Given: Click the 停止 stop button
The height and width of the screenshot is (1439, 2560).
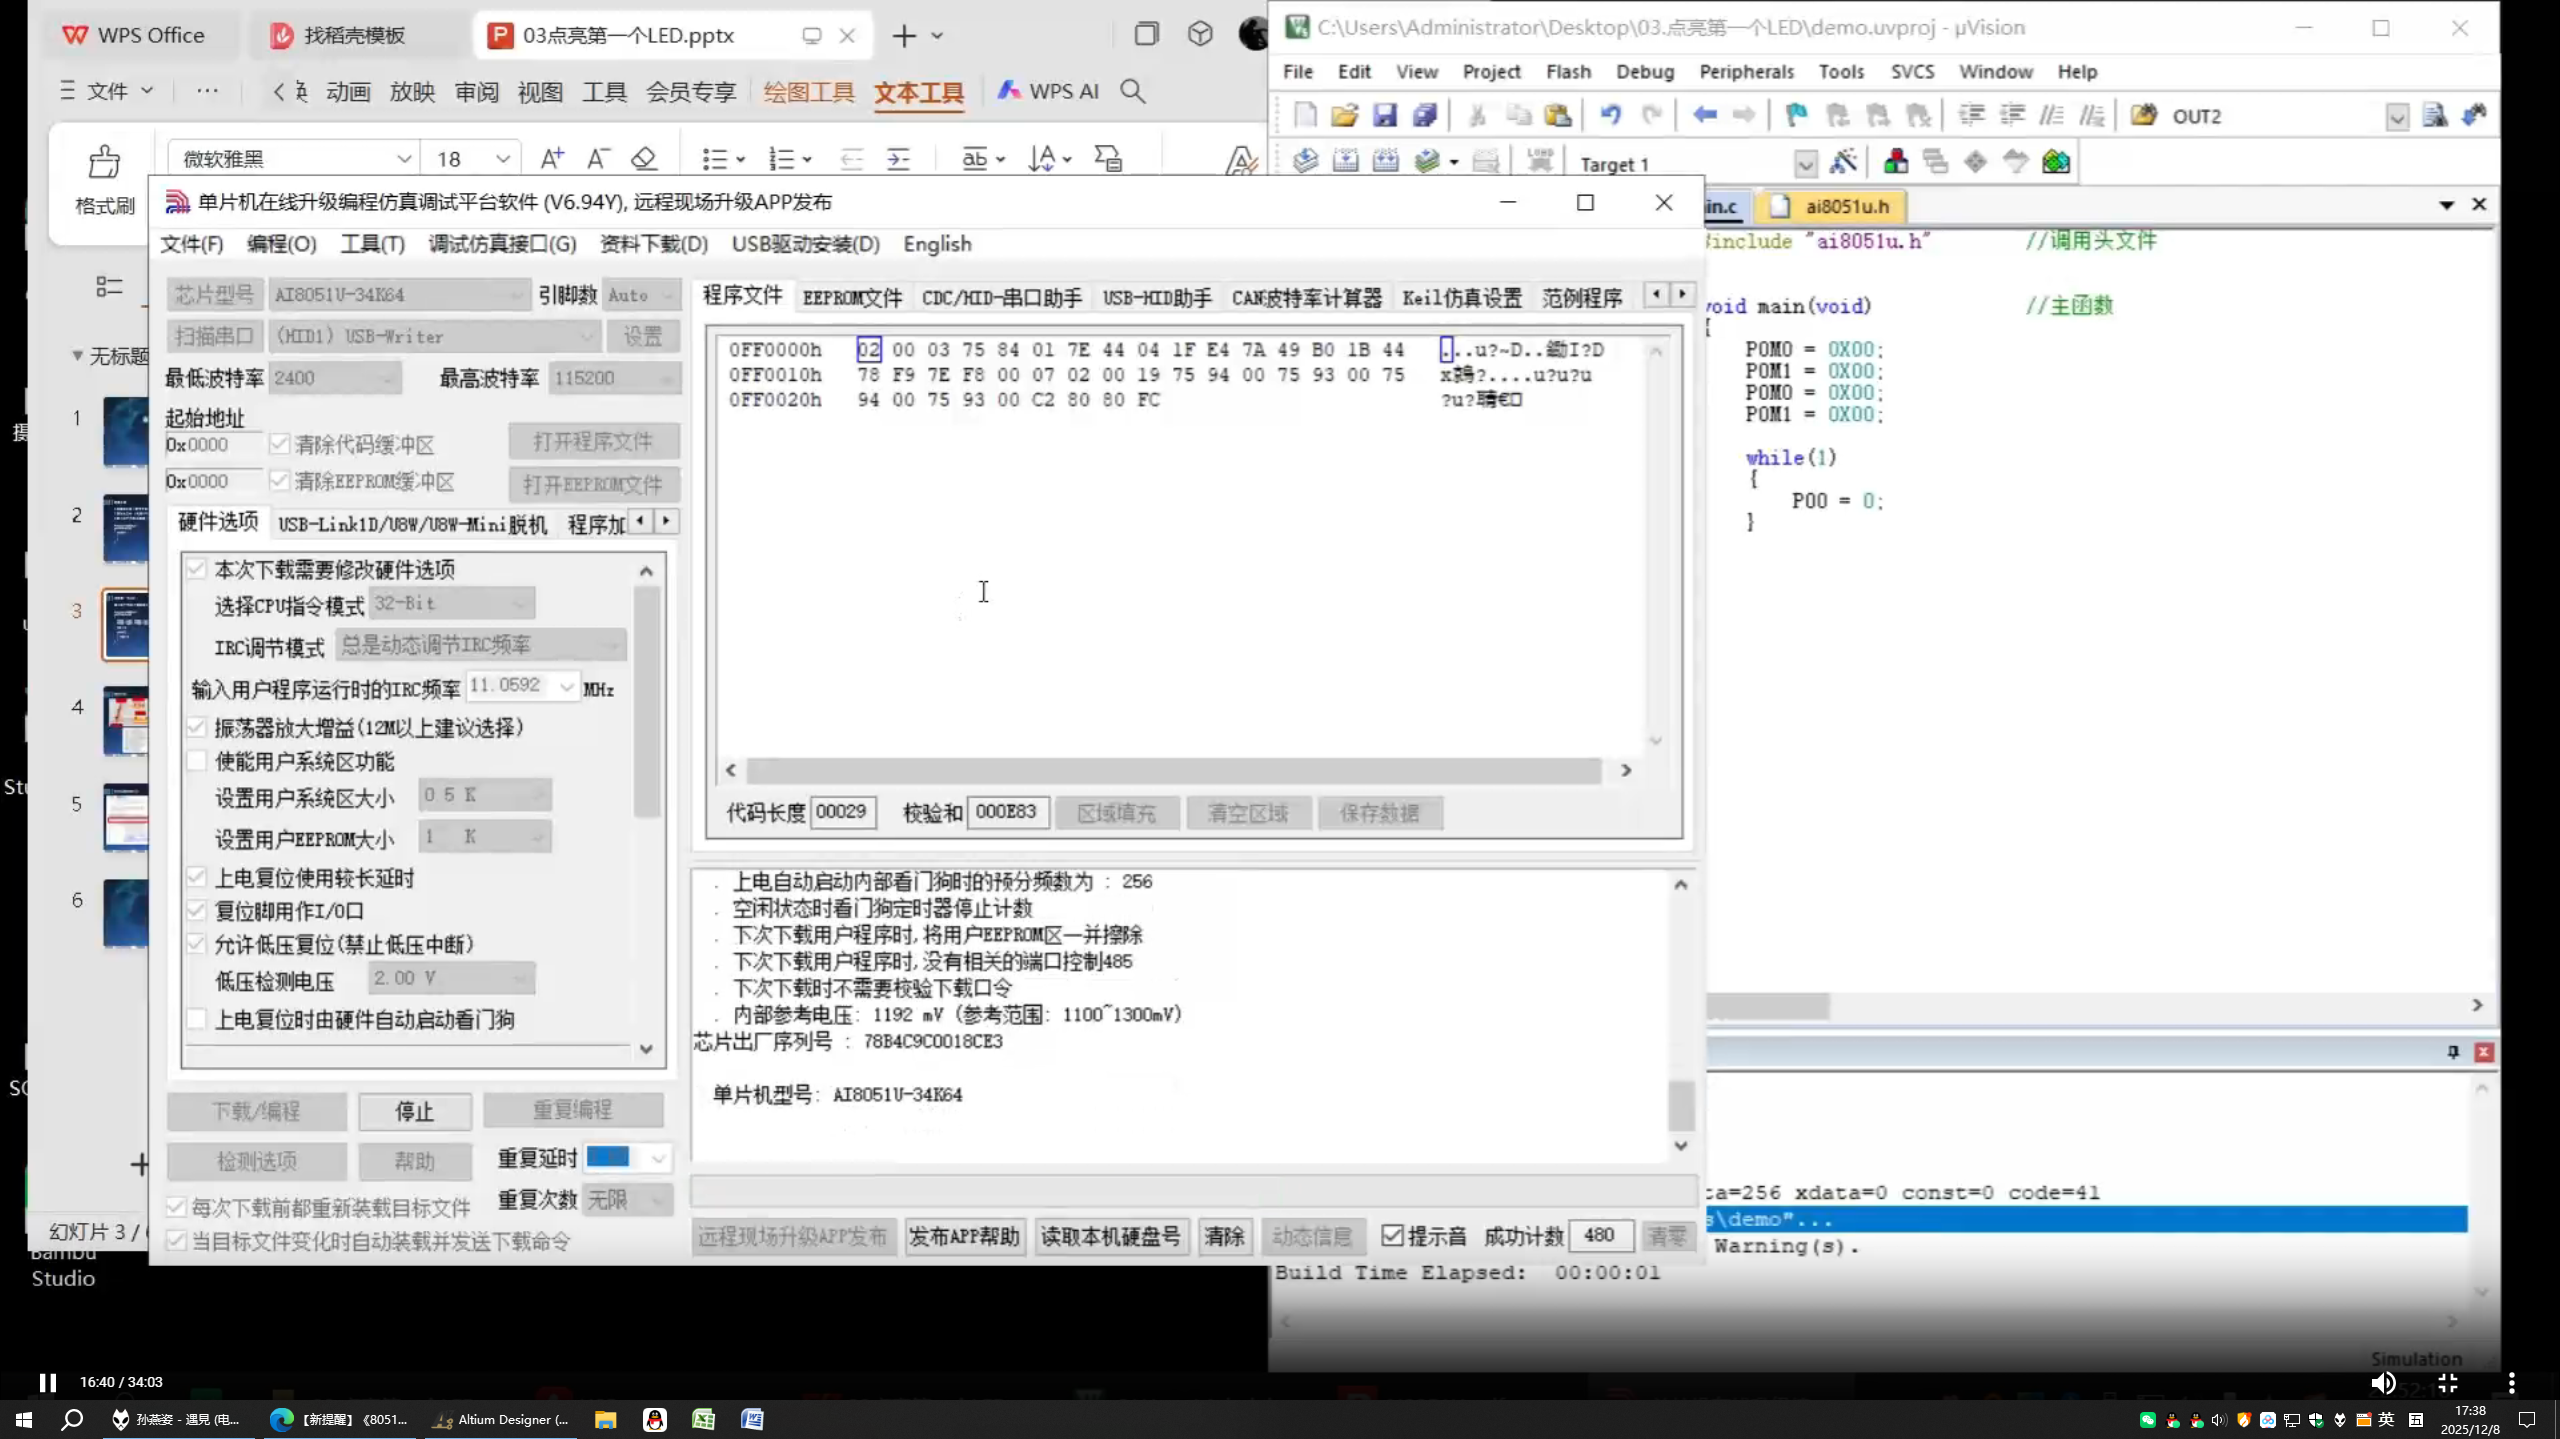Looking at the screenshot, I should point(415,1111).
